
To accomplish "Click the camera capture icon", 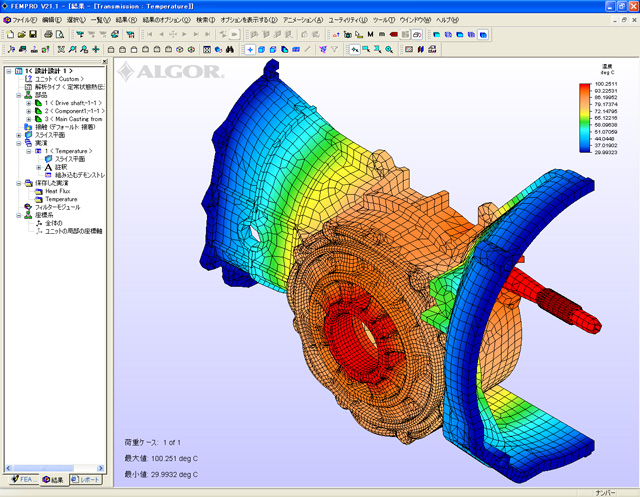I will click(x=347, y=35).
